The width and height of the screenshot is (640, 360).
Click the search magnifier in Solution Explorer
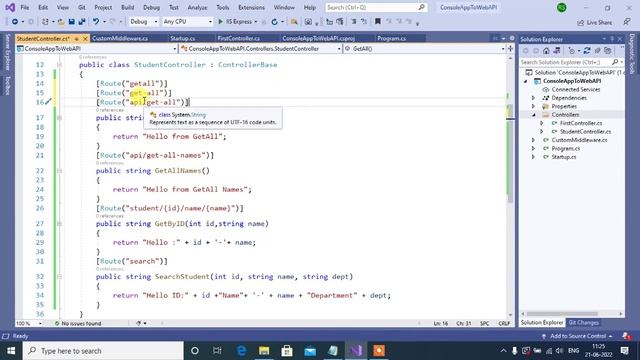coord(615,62)
